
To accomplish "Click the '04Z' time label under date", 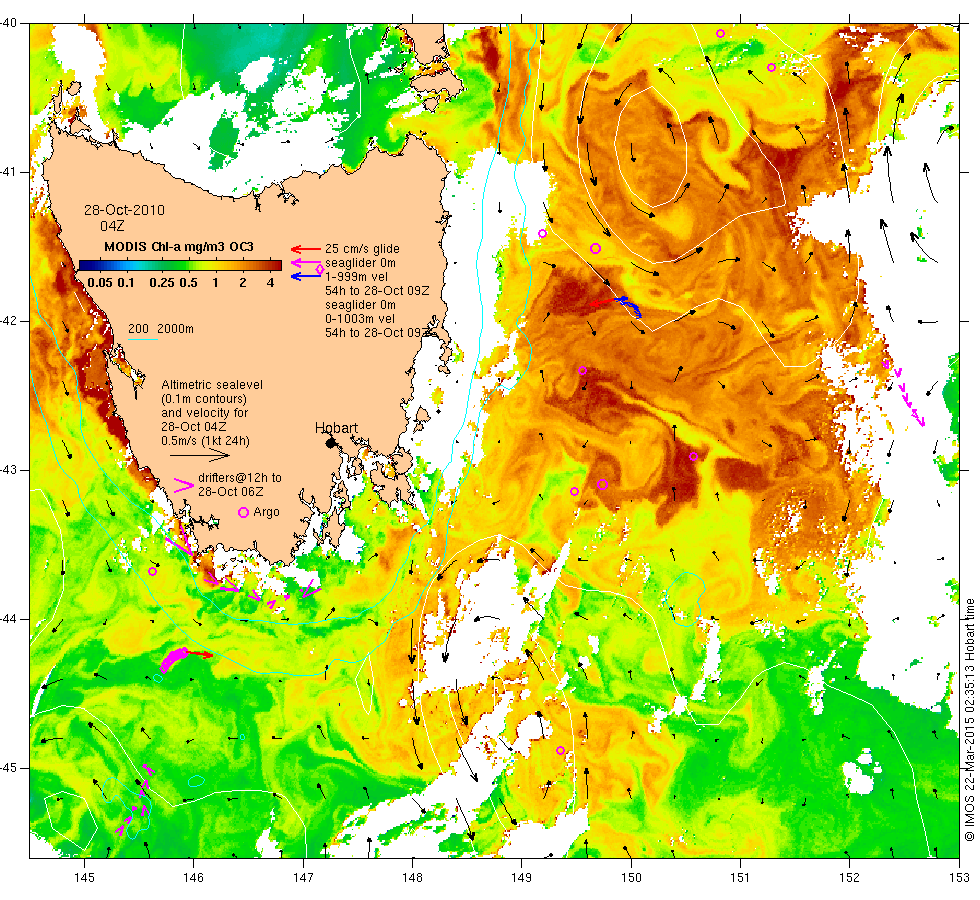I will (112, 226).
